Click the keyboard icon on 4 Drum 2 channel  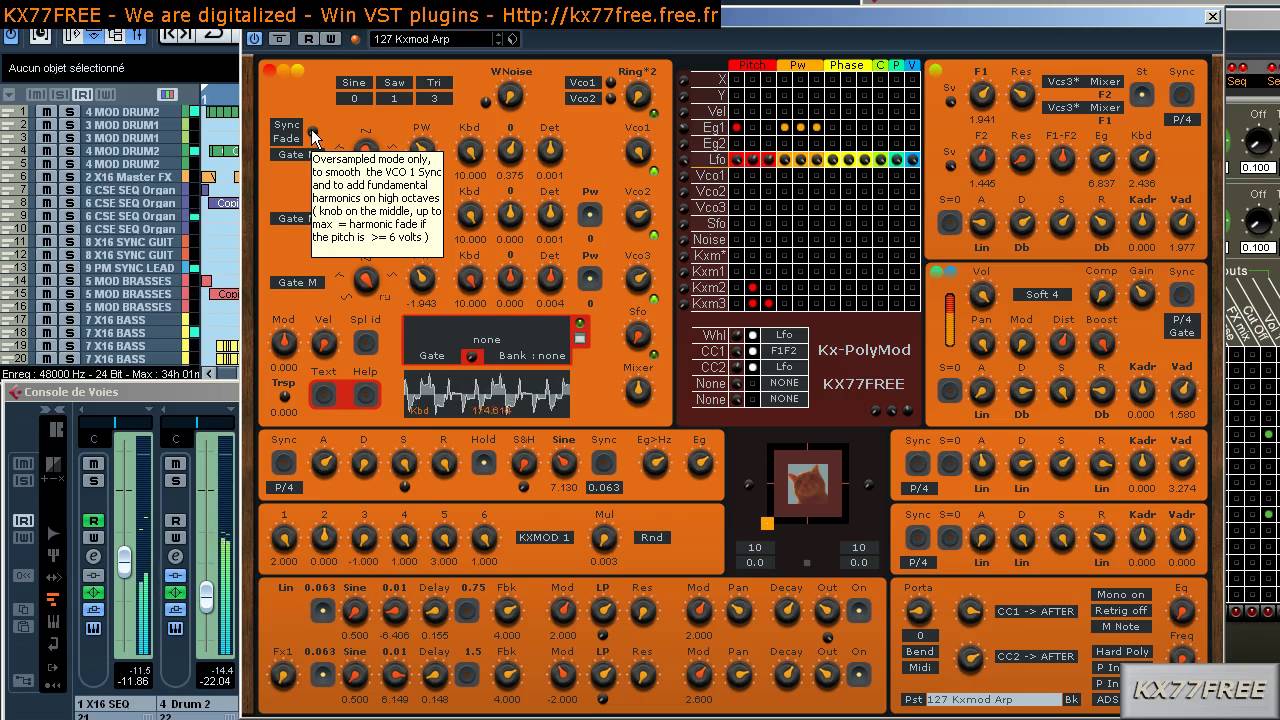click(175, 628)
